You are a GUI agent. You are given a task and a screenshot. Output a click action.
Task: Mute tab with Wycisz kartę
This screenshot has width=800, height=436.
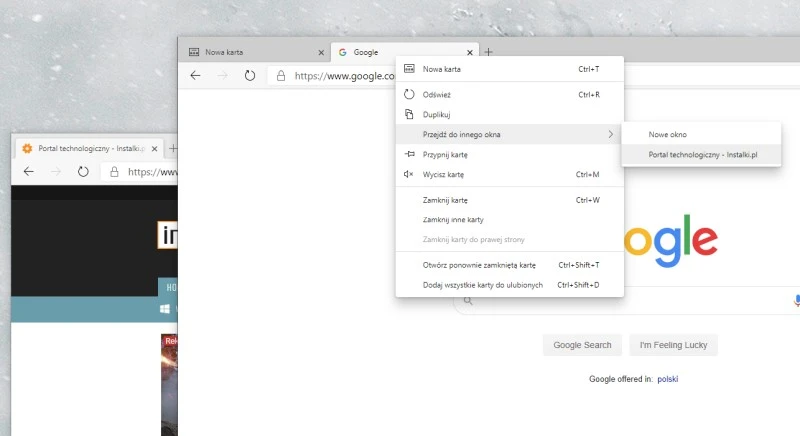coord(443,175)
